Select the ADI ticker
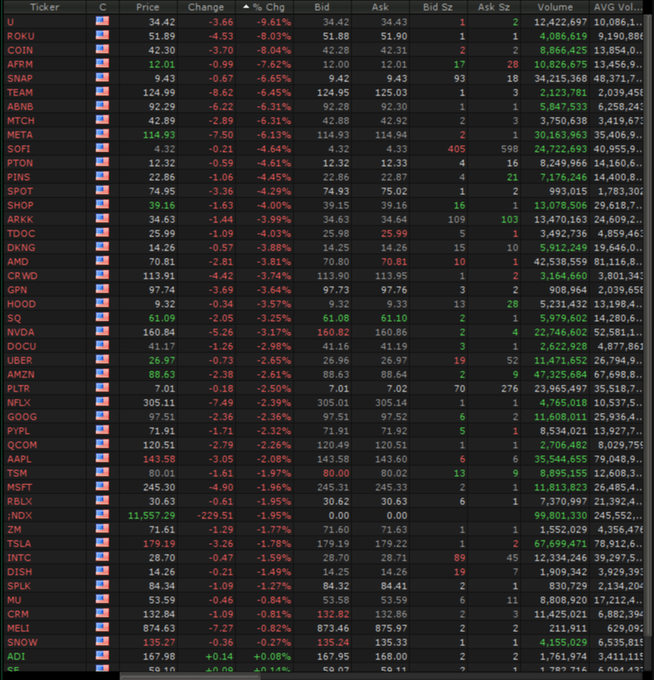654x680 pixels. (x=16, y=657)
